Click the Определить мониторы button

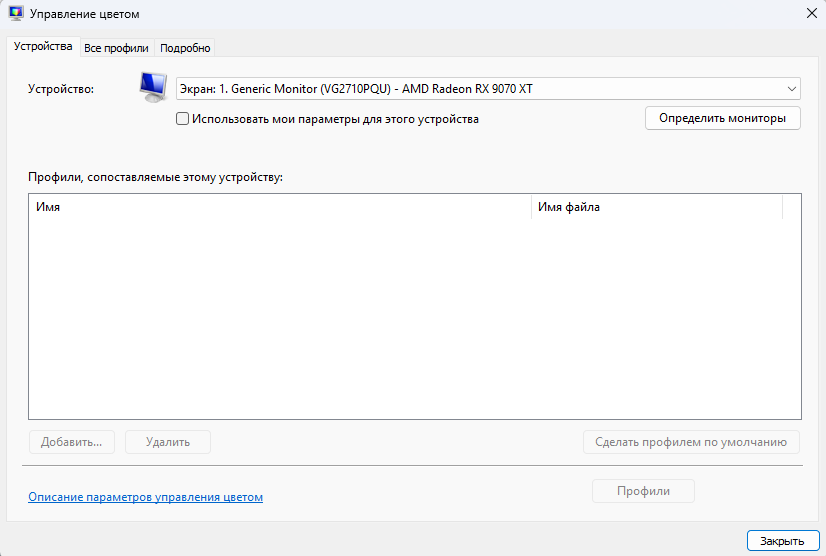[x=723, y=118]
